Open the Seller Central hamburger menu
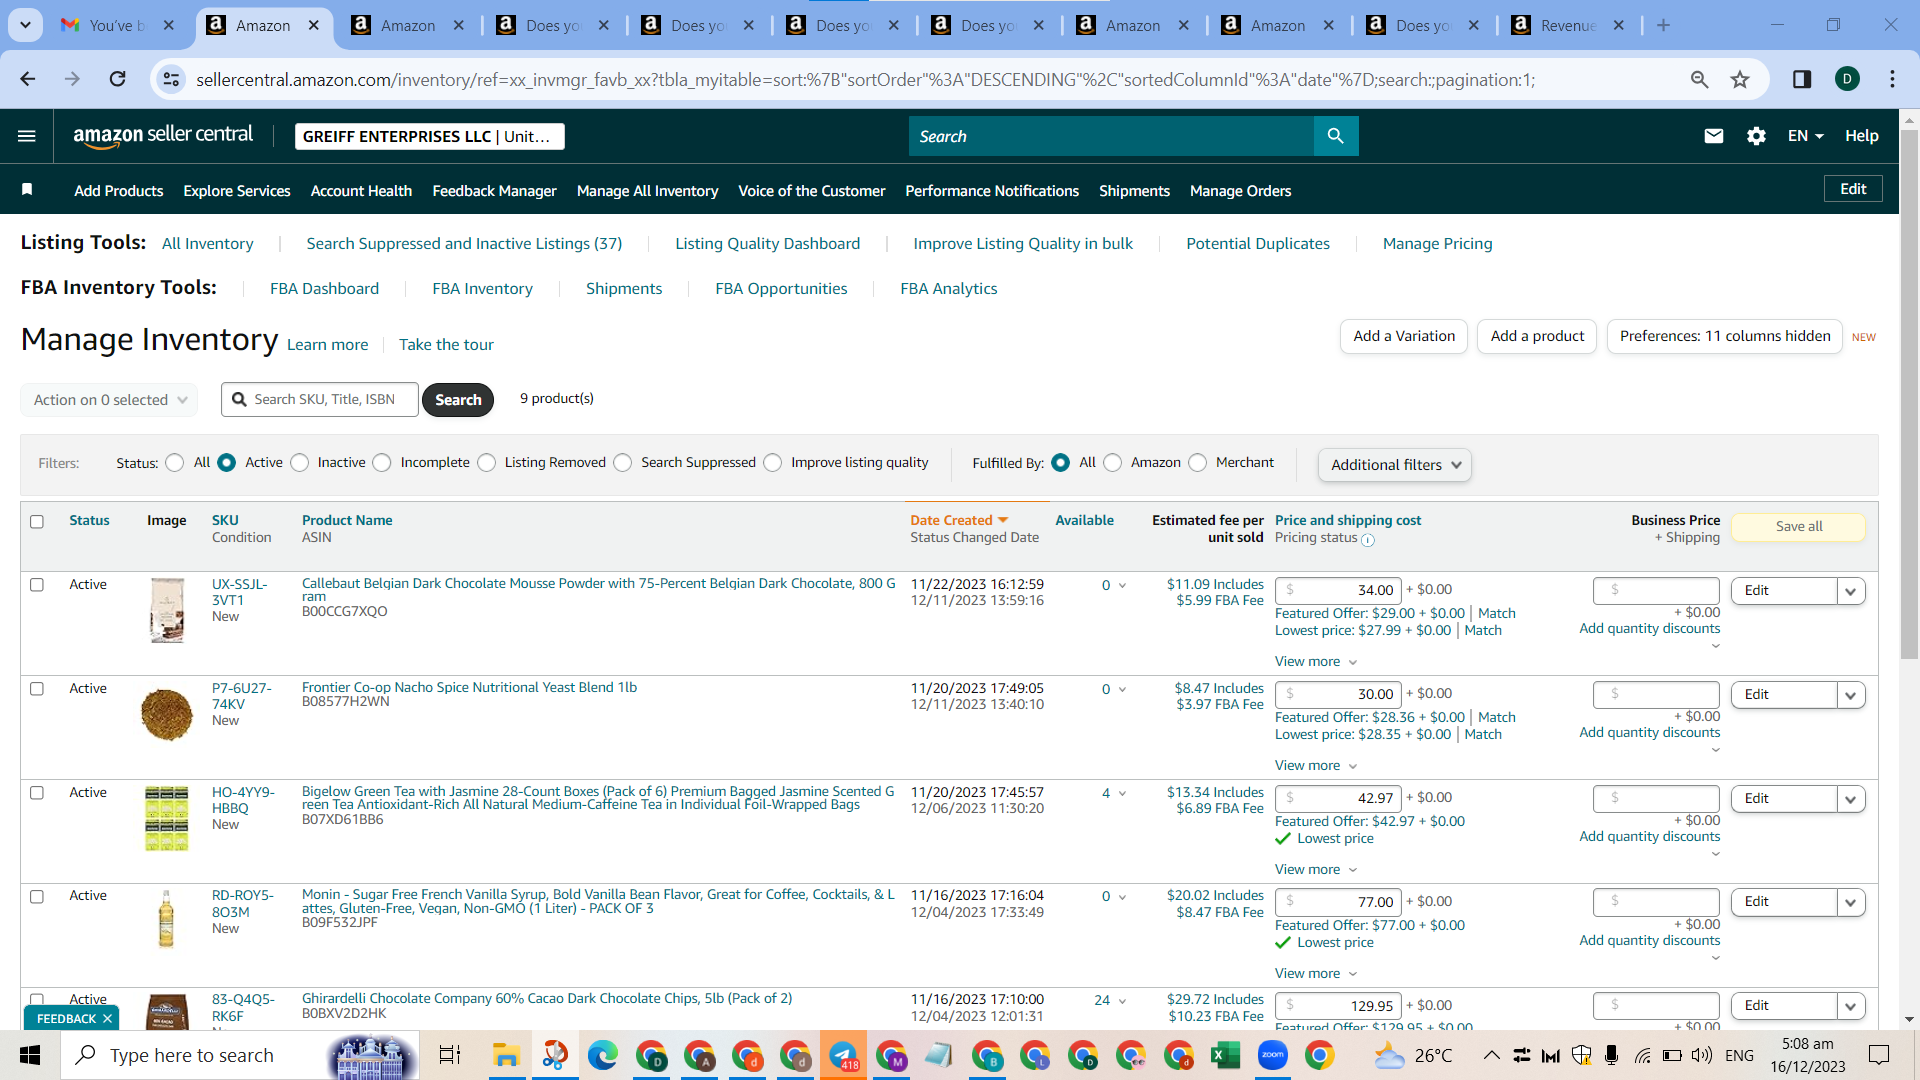The image size is (1920, 1080). tap(27, 136)
